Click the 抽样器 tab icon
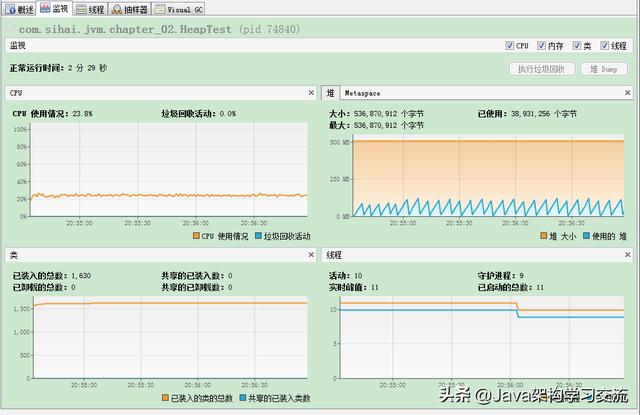The image size is (640, 415). point(117,9)
